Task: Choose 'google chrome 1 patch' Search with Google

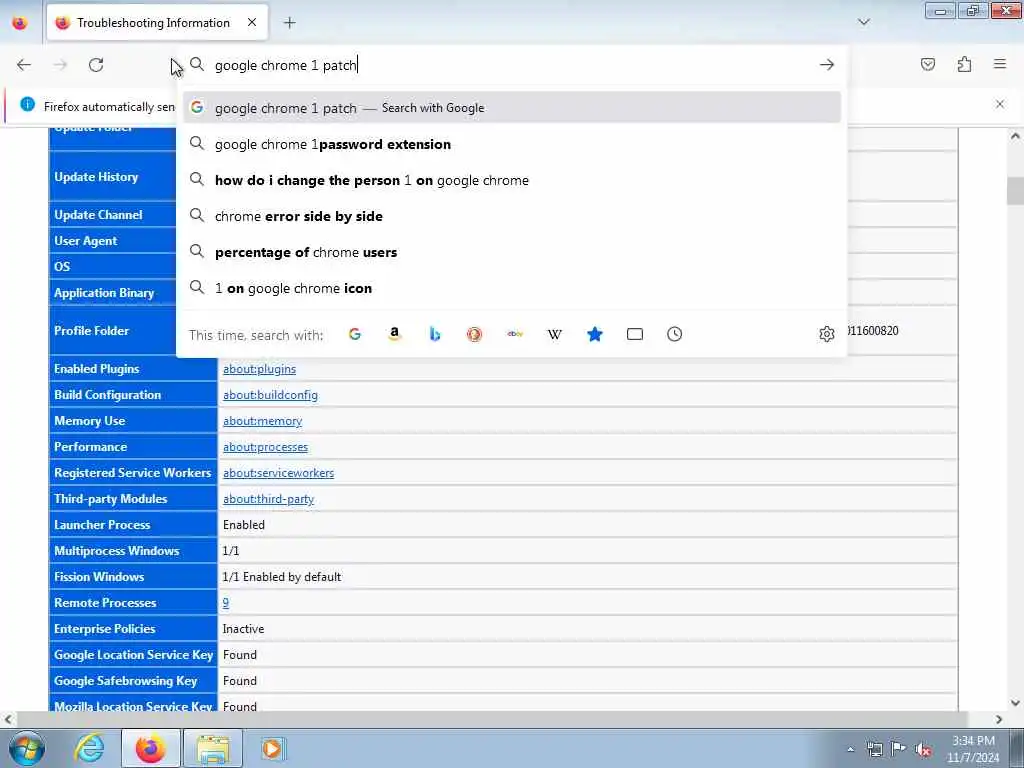Action: (x=512, y=108)
